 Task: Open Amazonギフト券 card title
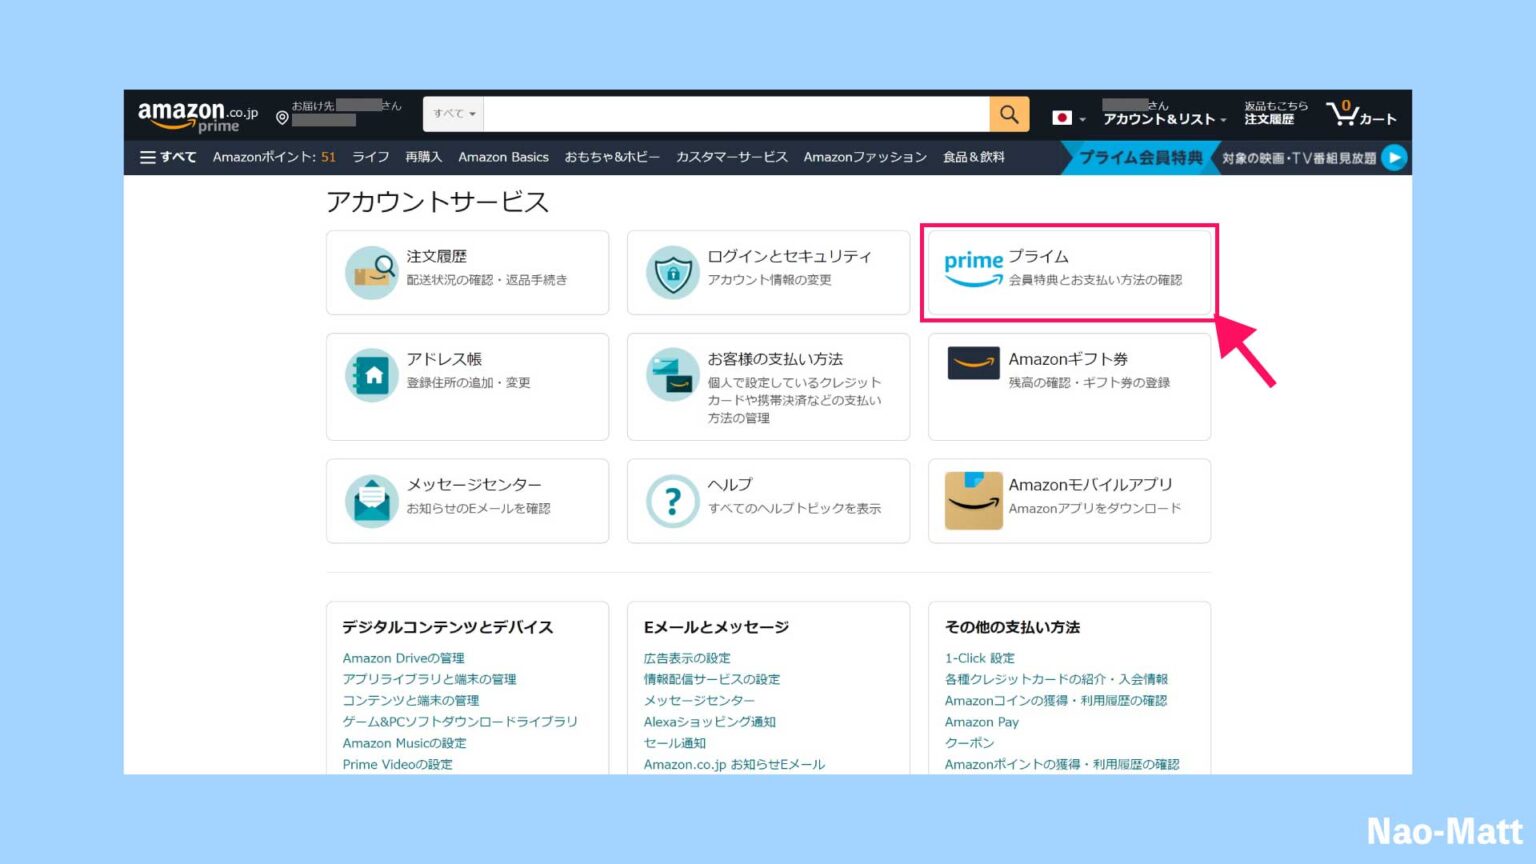tap(1068, 359)
